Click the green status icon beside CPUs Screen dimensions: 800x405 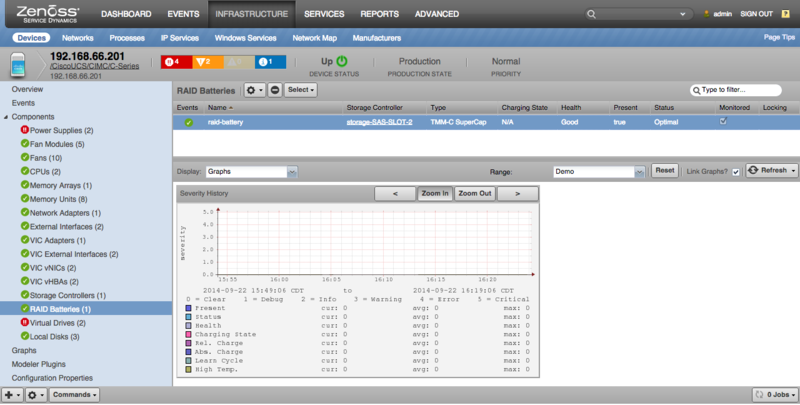pyautogui.click(x=24, y=171)
